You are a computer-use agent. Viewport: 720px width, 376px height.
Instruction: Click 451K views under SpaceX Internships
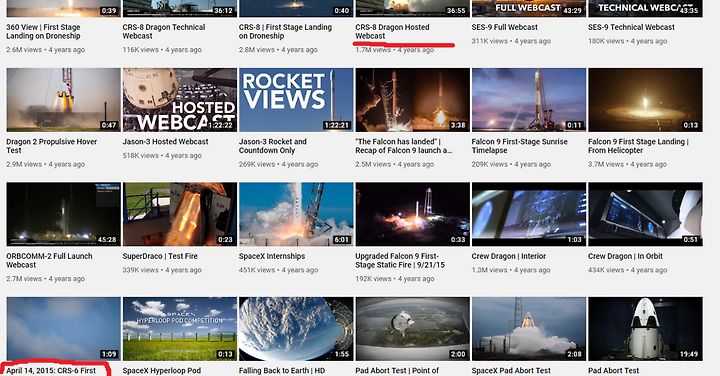[257, 270]
